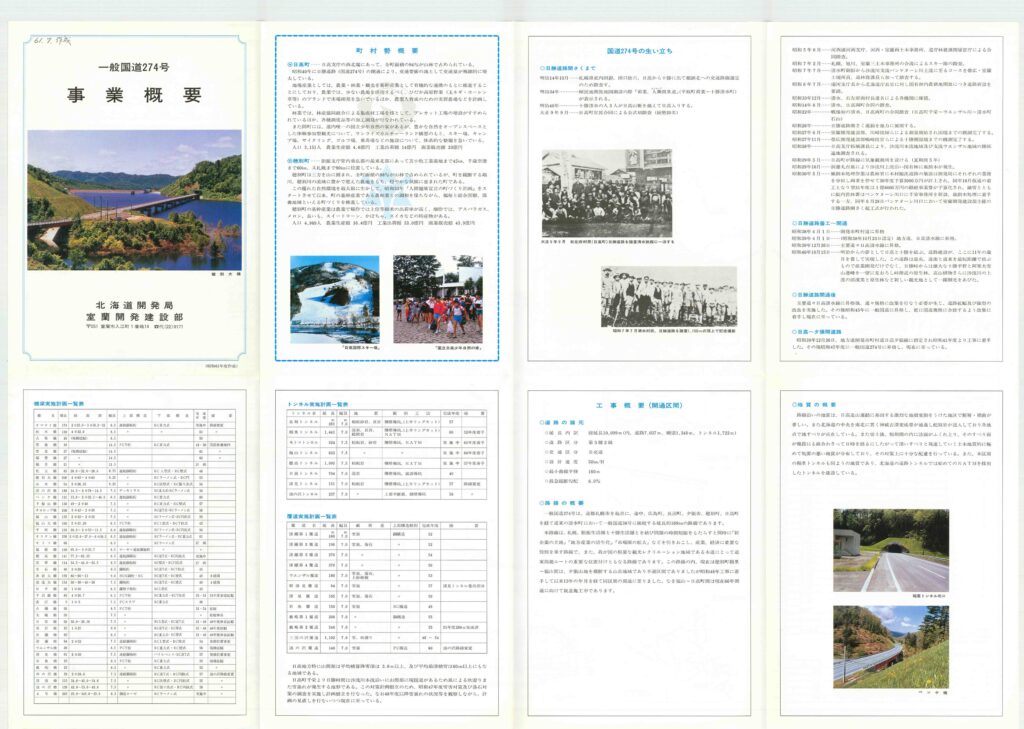Click the title 事業概要 on the cover
The image size is (1024, 729).
coord(133,97)
